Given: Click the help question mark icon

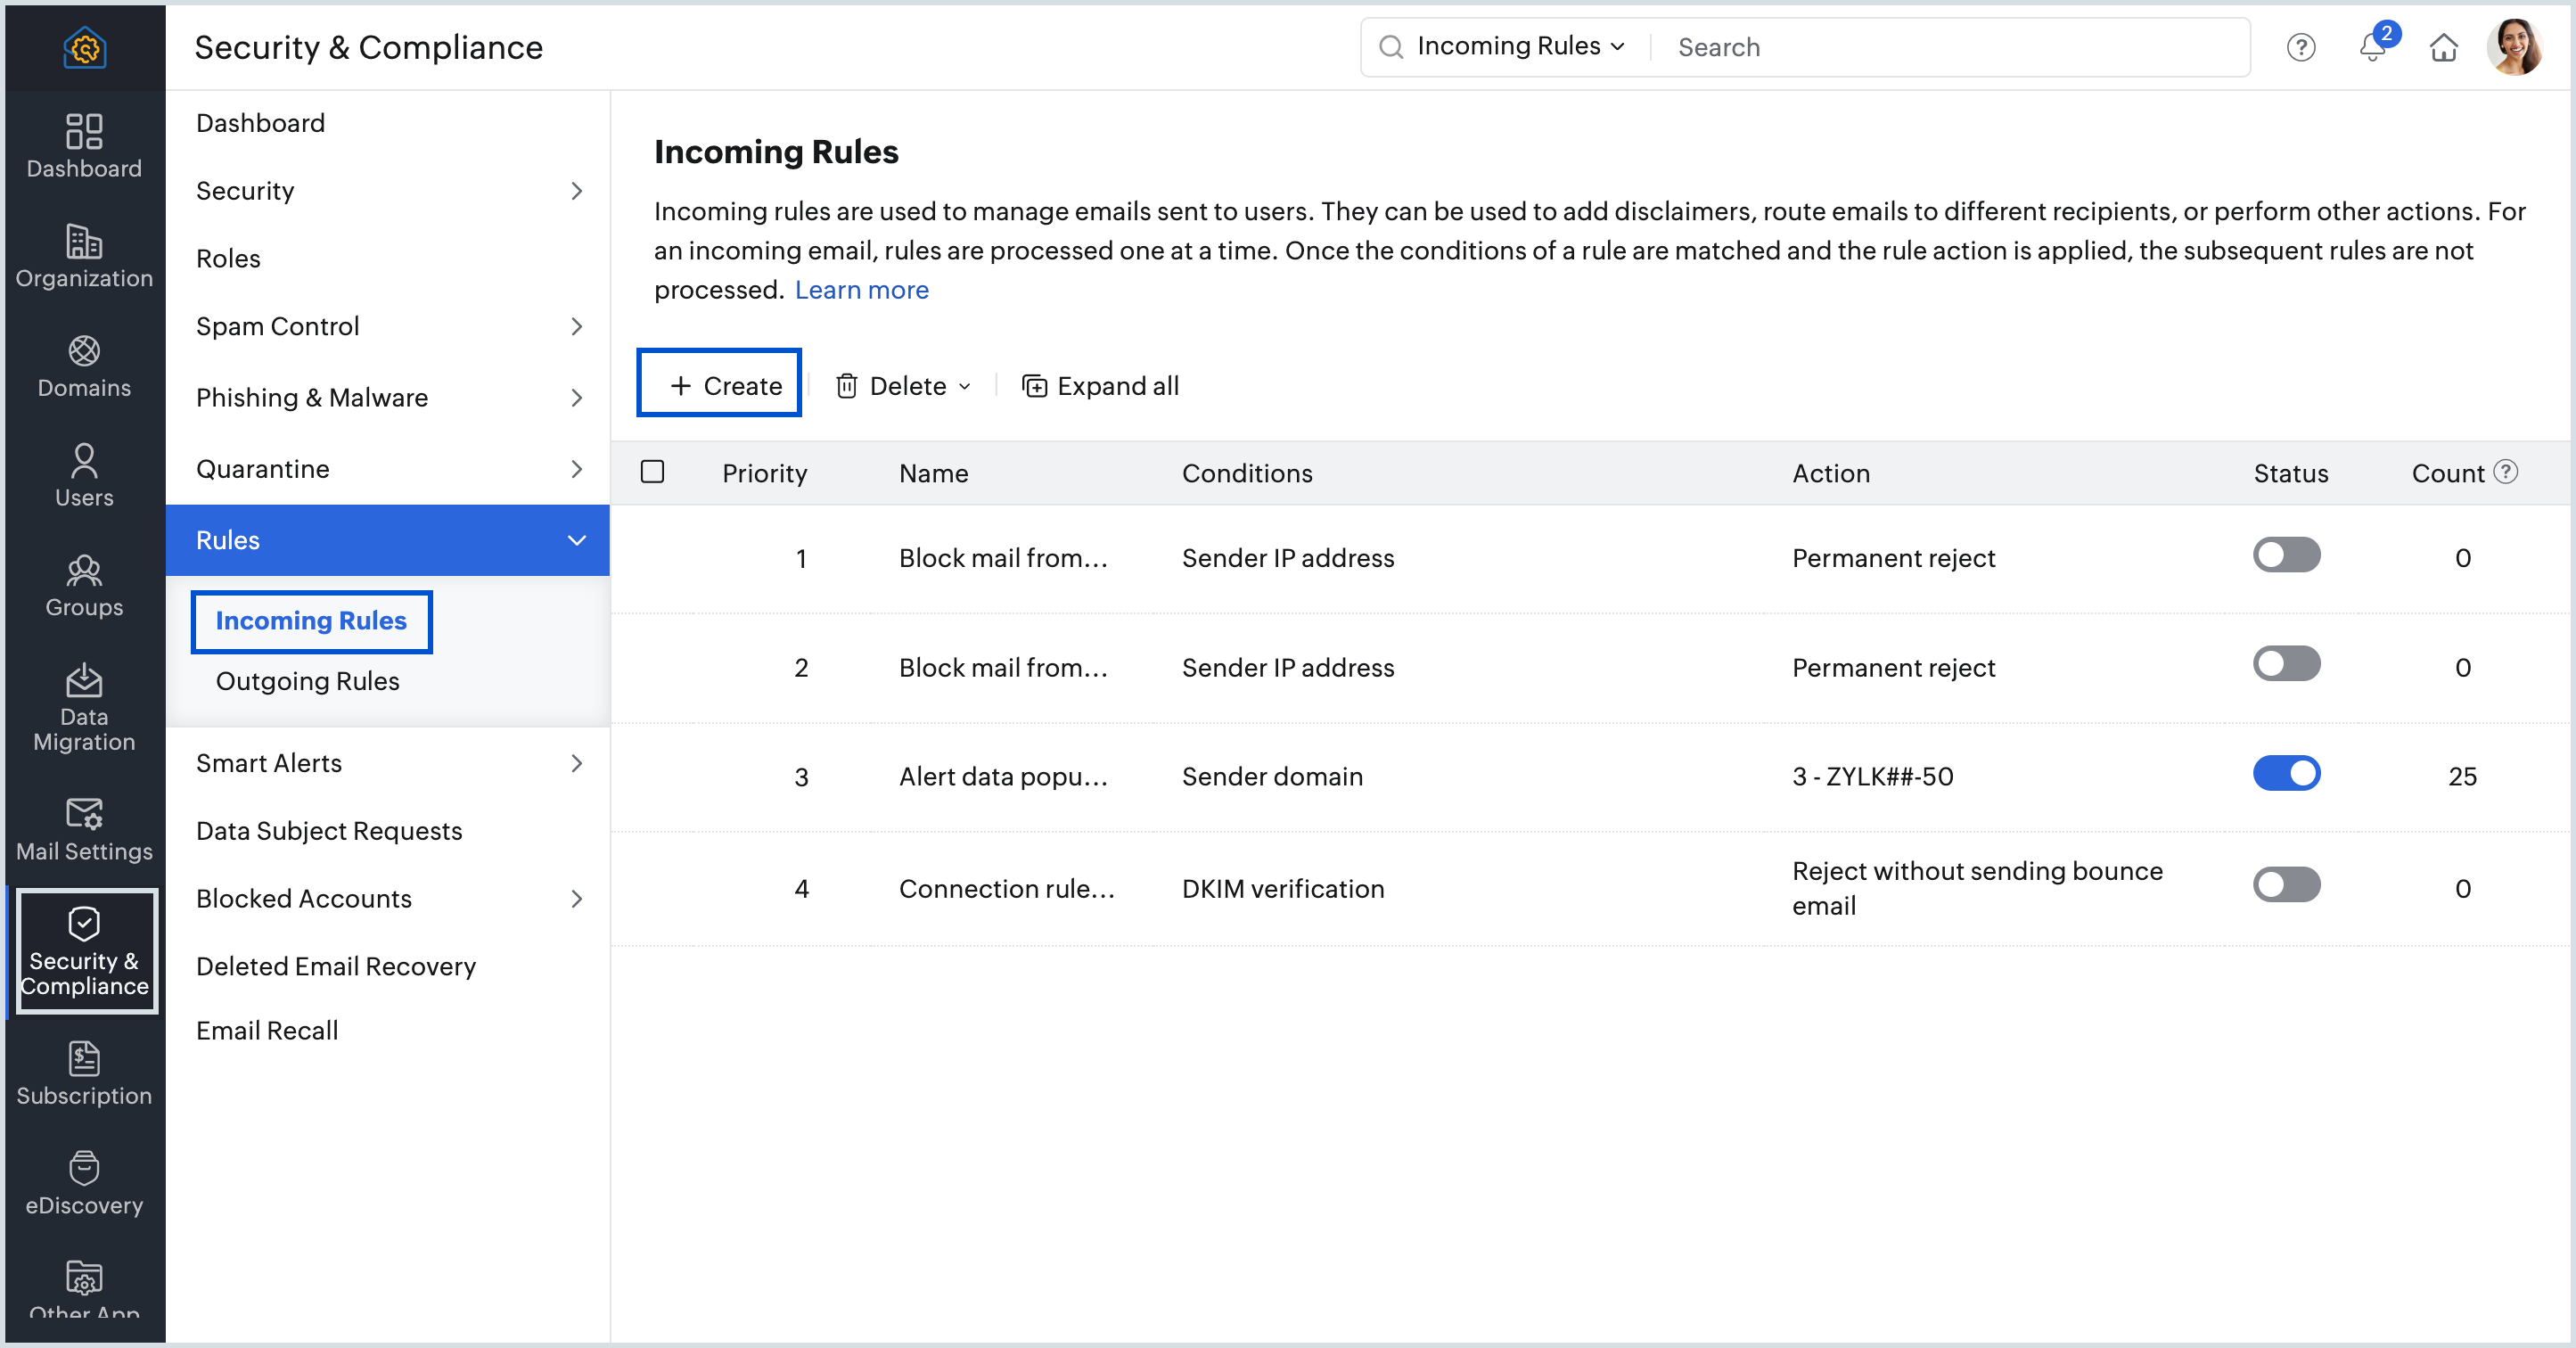Looking at the screenshot, I should [x=2300, y=47].
